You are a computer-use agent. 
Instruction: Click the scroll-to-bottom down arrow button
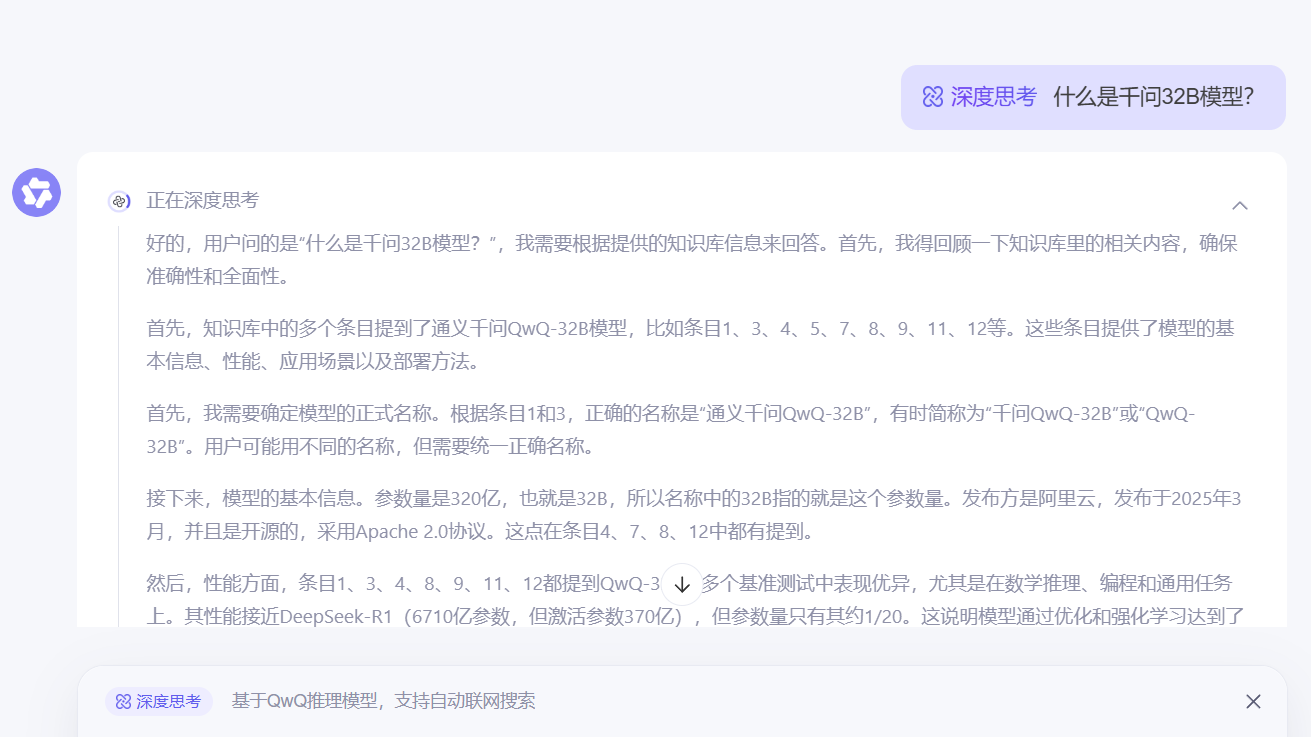pos(682,585)
